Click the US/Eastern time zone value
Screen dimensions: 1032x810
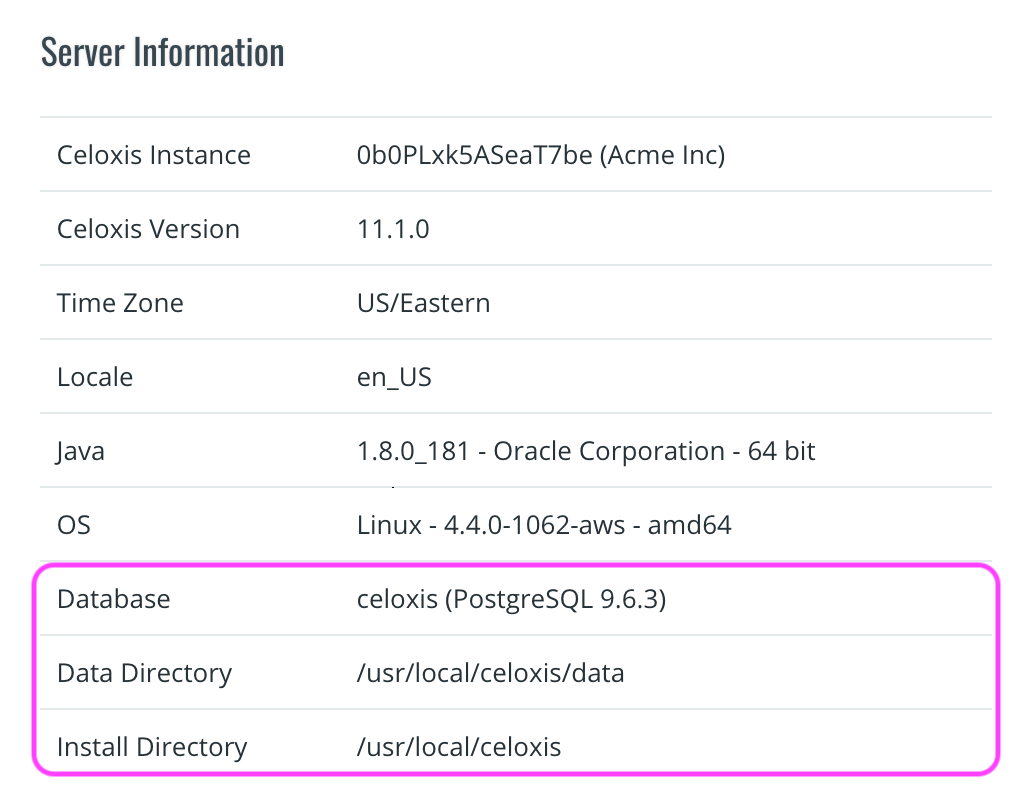pos(423,303)
